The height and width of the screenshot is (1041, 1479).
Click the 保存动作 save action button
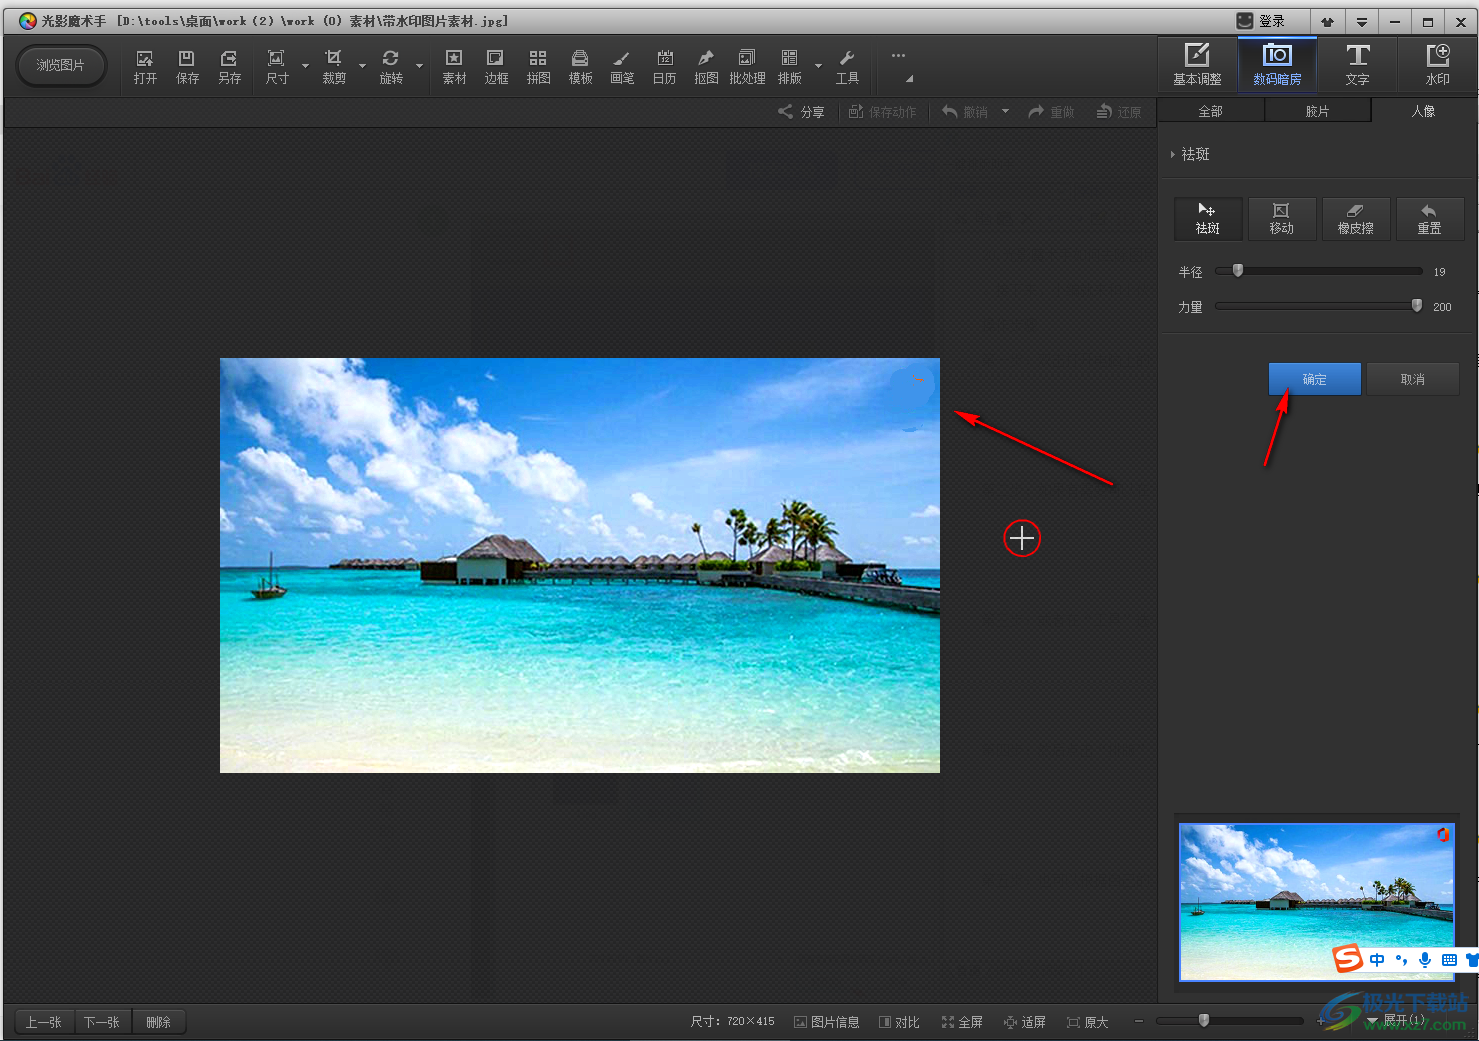pyautogui.click(x=882, y=112)
